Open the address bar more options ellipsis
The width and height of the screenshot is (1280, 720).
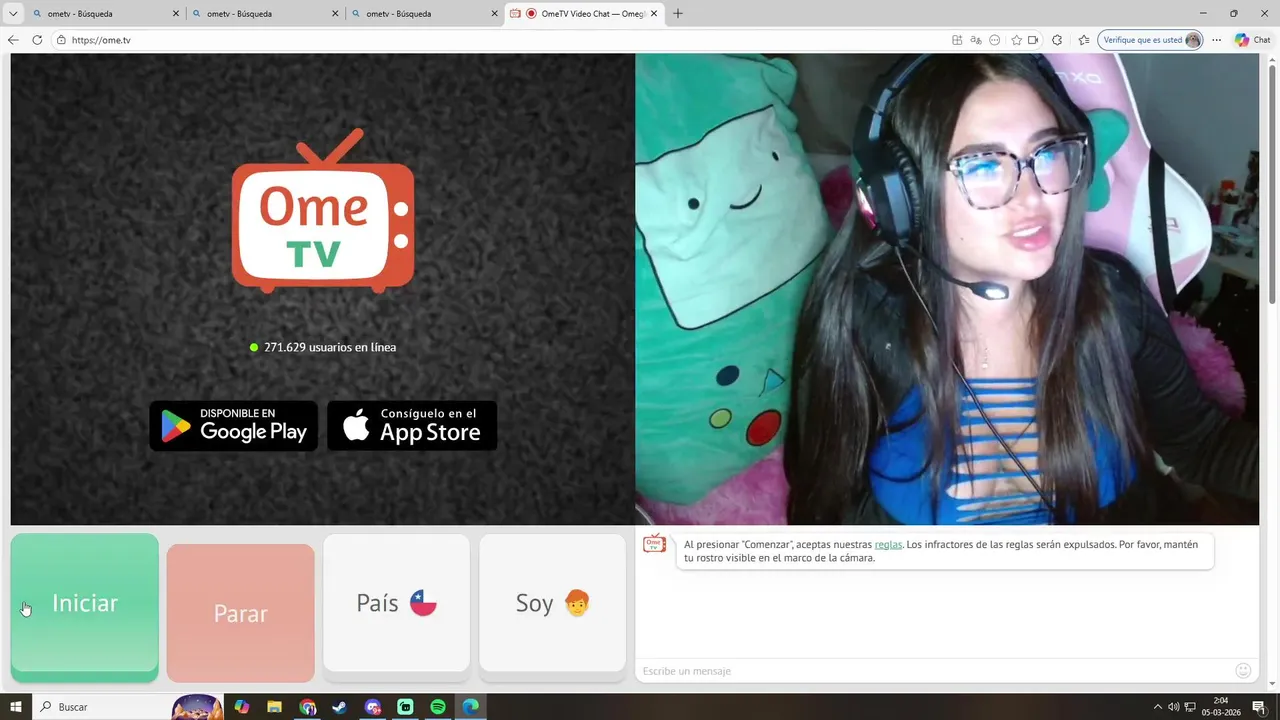(994, 40)
